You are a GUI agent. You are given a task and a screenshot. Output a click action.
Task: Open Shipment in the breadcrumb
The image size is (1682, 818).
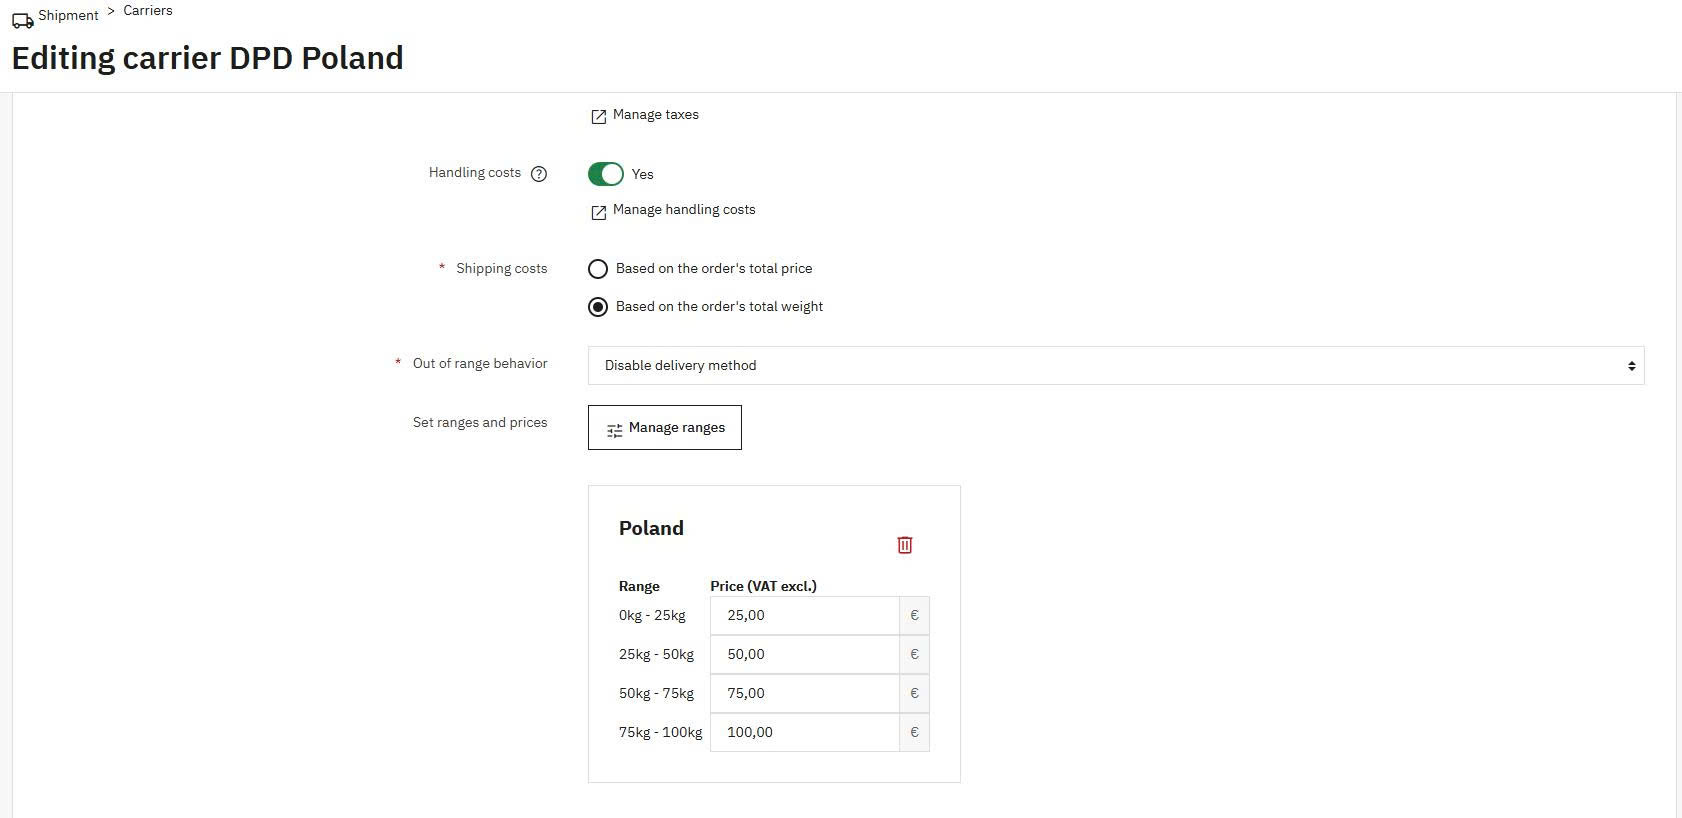(68, 15)
